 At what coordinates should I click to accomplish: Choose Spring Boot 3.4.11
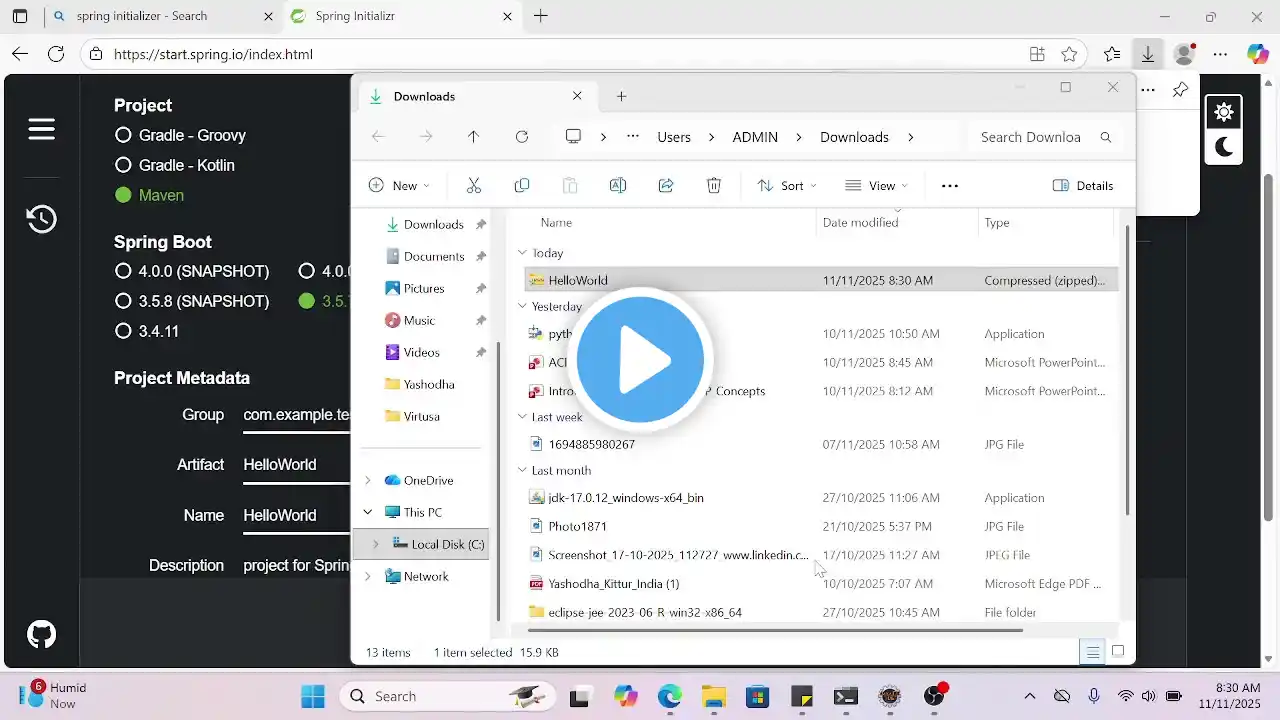tap(147, 331)
